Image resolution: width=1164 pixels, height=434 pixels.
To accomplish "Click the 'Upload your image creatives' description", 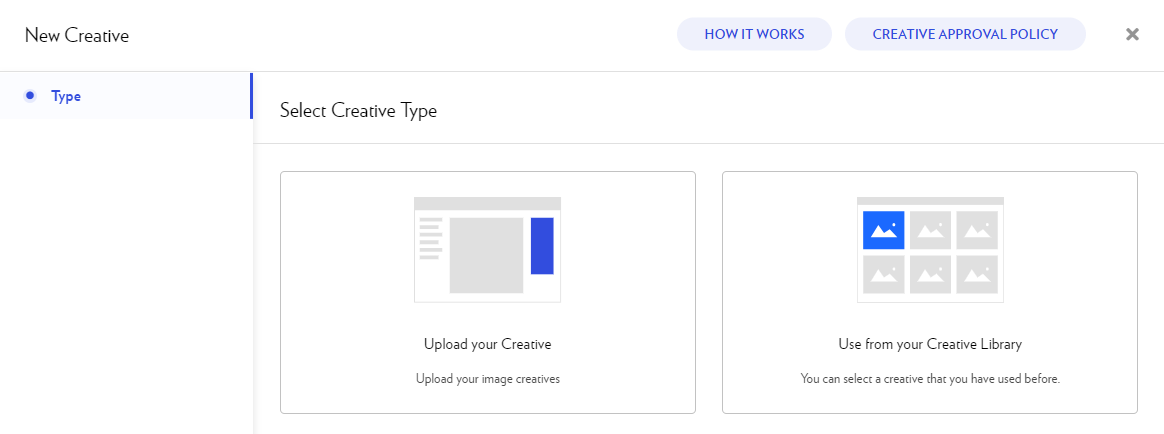I will (487, 379).
